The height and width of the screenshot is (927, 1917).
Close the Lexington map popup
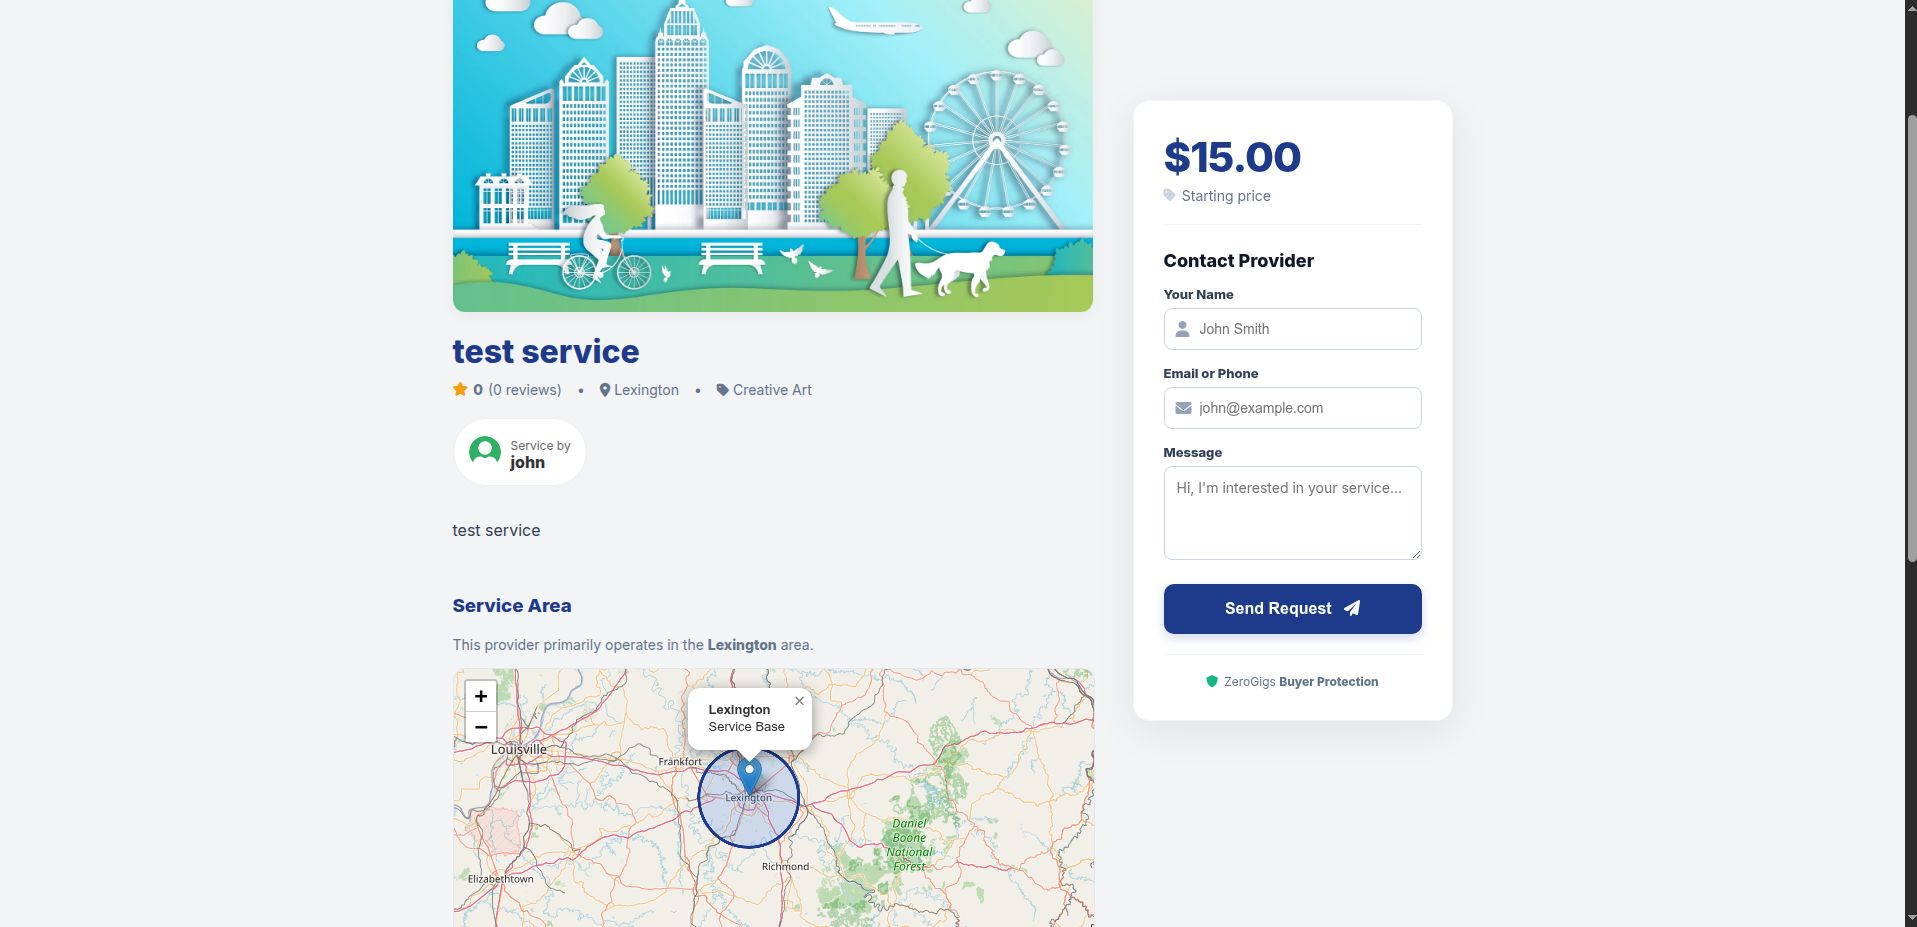799,701
